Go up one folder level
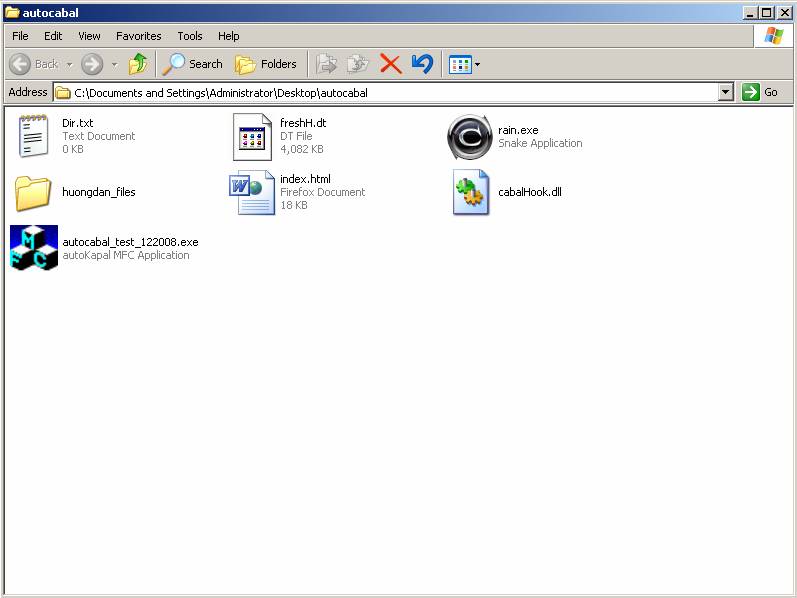Viewport: 797px width, 598px height. (138, 64)
